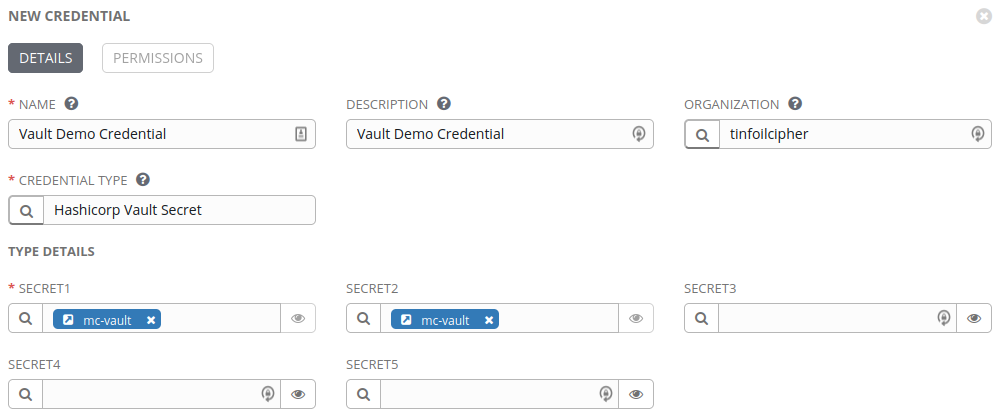
Task: Remove mc-vault tag from Secret2
Action: [x=489, y=320]
